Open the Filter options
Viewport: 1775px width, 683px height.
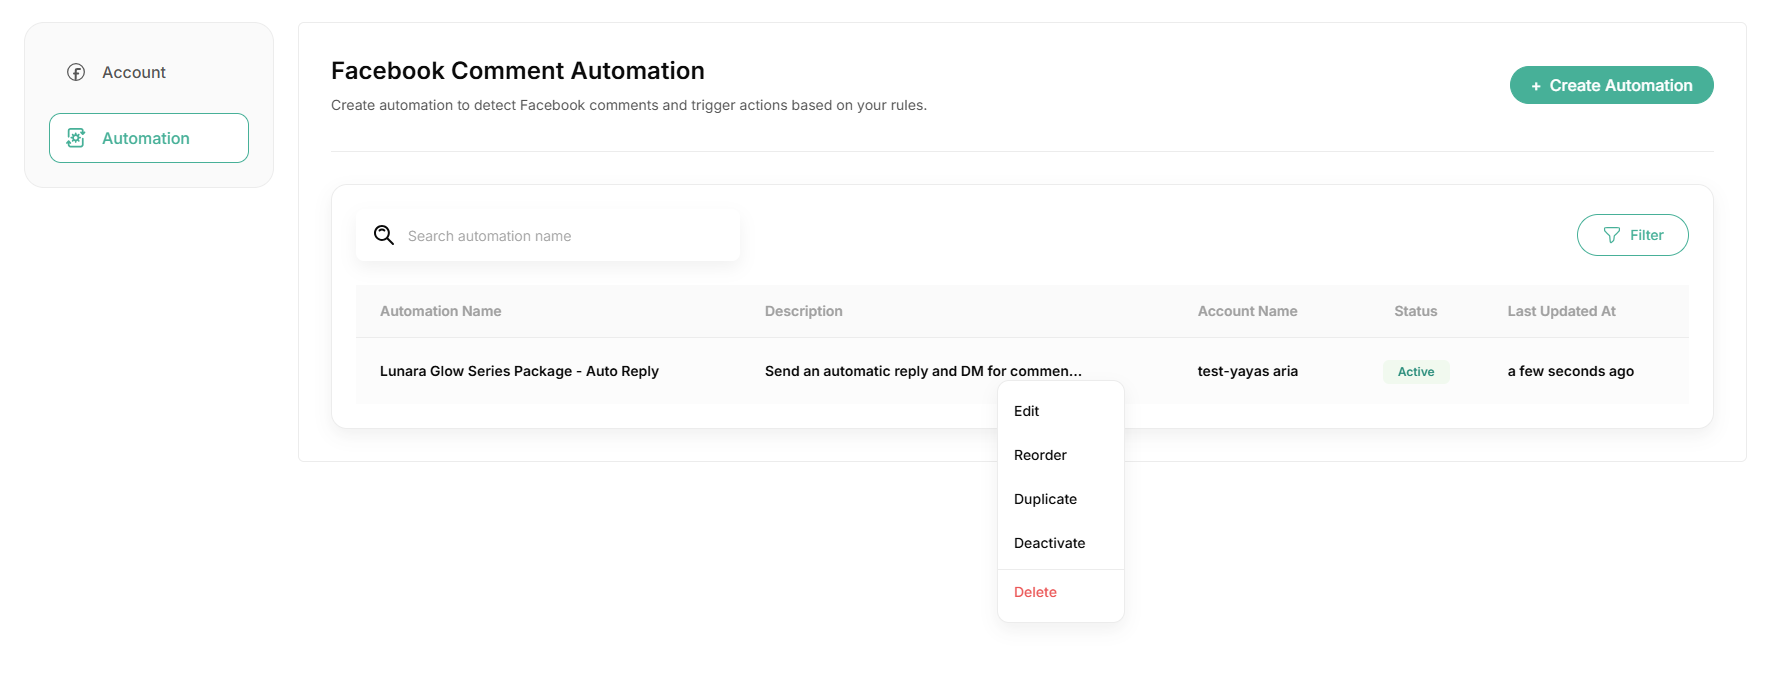pos(1632,235)
